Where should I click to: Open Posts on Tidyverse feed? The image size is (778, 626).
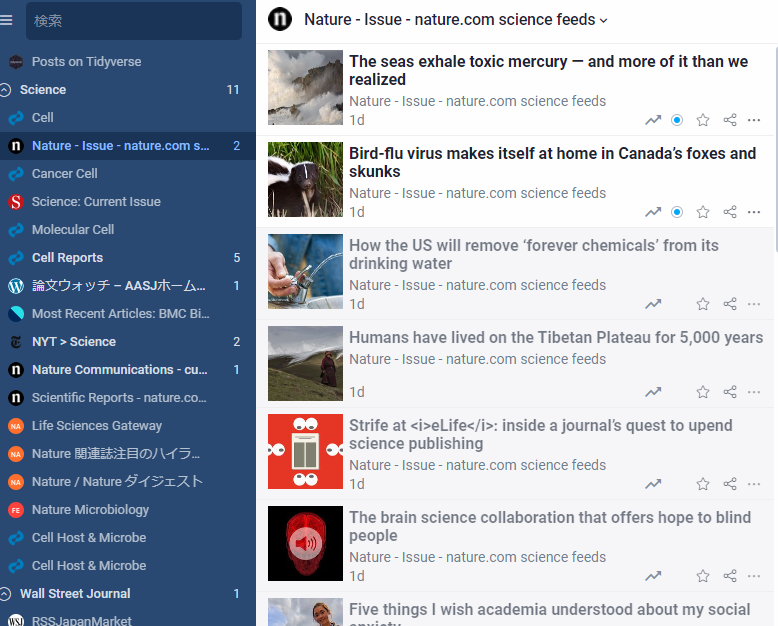[86, 62]
